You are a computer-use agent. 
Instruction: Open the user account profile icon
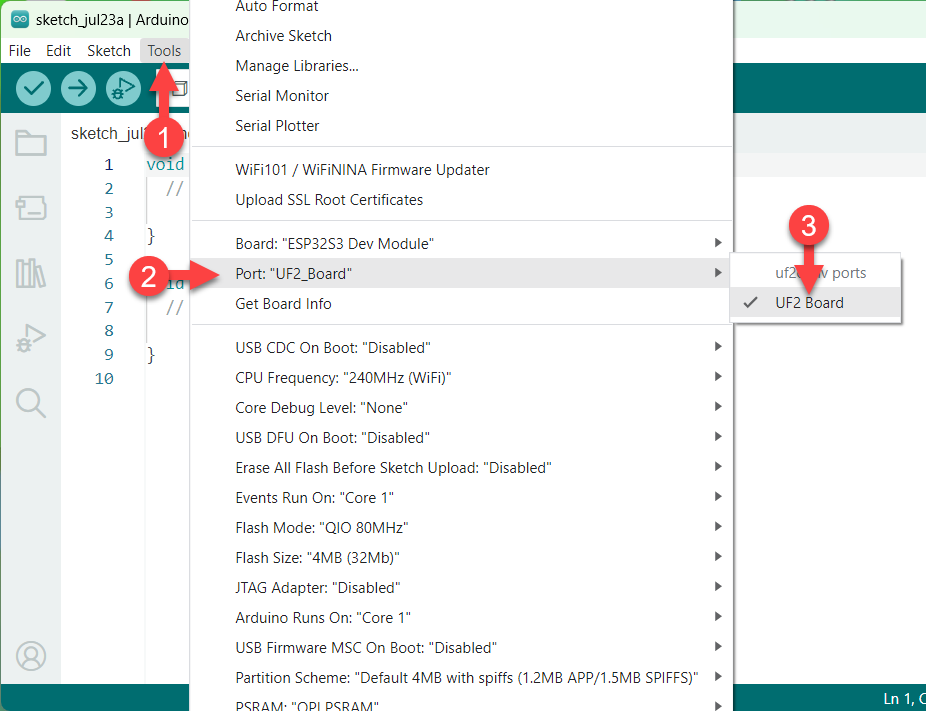click(x=31, y=656)
